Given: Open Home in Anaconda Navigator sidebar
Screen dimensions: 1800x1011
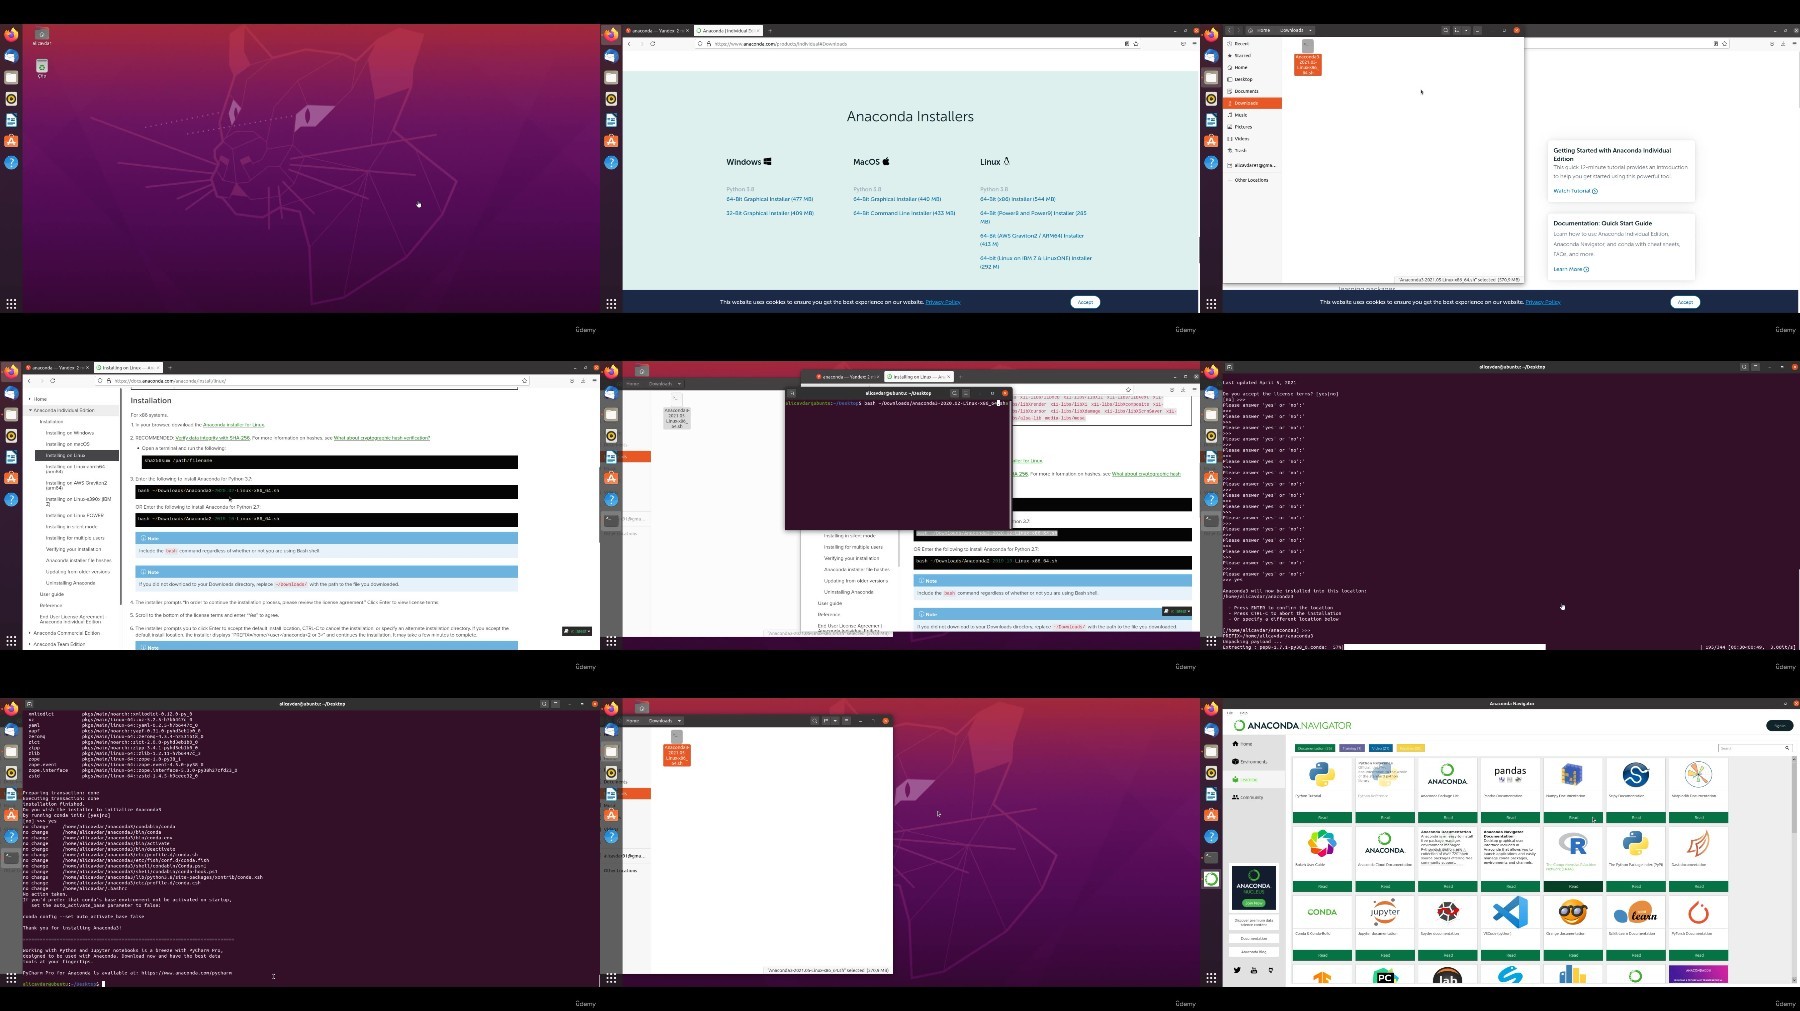Looking at the screenshot, I should [x=1245, y=744].
